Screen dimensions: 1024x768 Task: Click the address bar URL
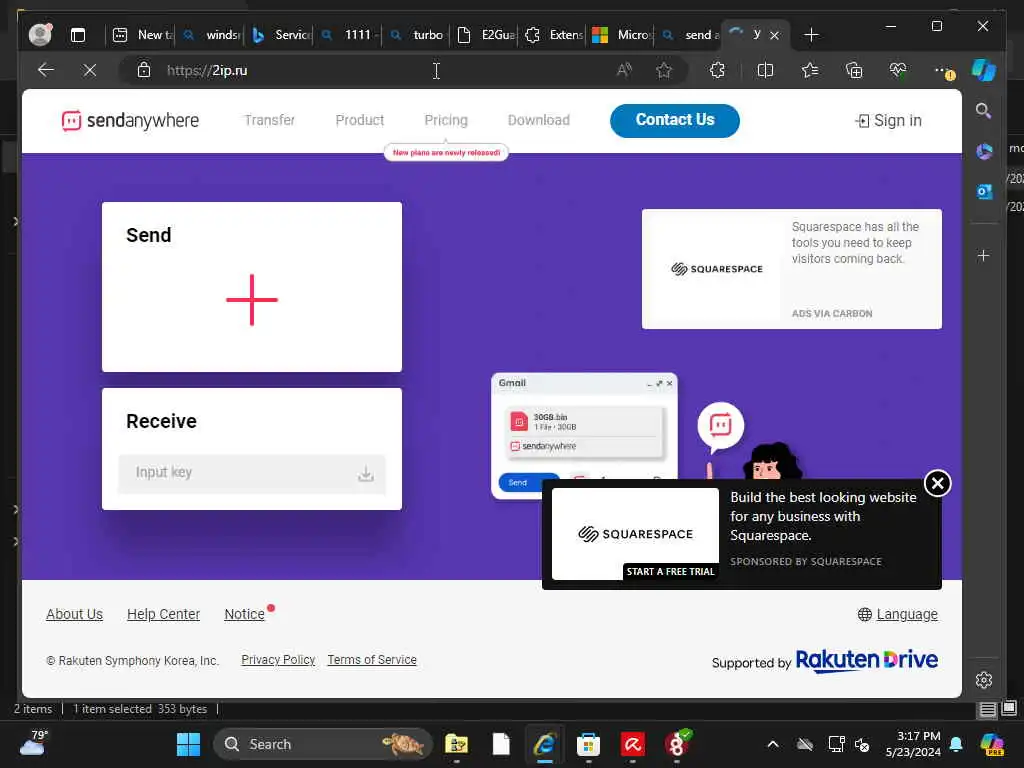(x=207, y=71)
